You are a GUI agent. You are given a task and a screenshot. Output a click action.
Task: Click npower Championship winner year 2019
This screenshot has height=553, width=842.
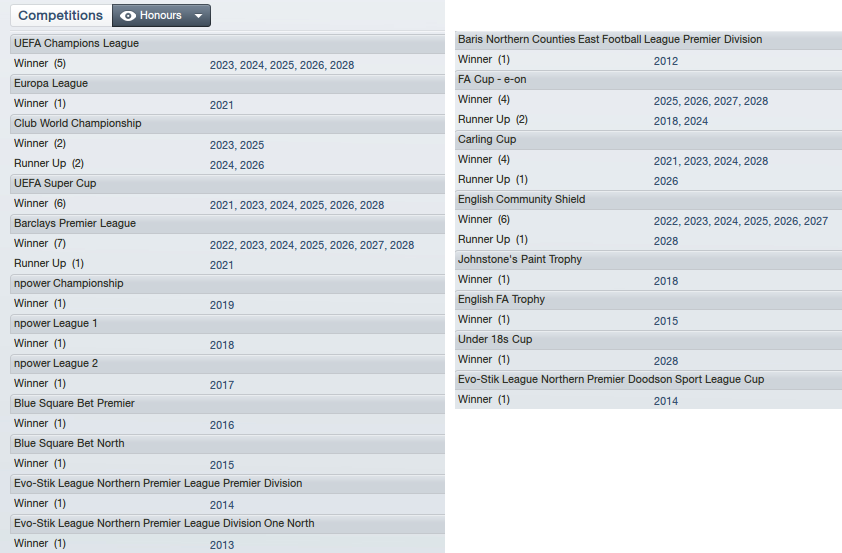pos(222,305)
